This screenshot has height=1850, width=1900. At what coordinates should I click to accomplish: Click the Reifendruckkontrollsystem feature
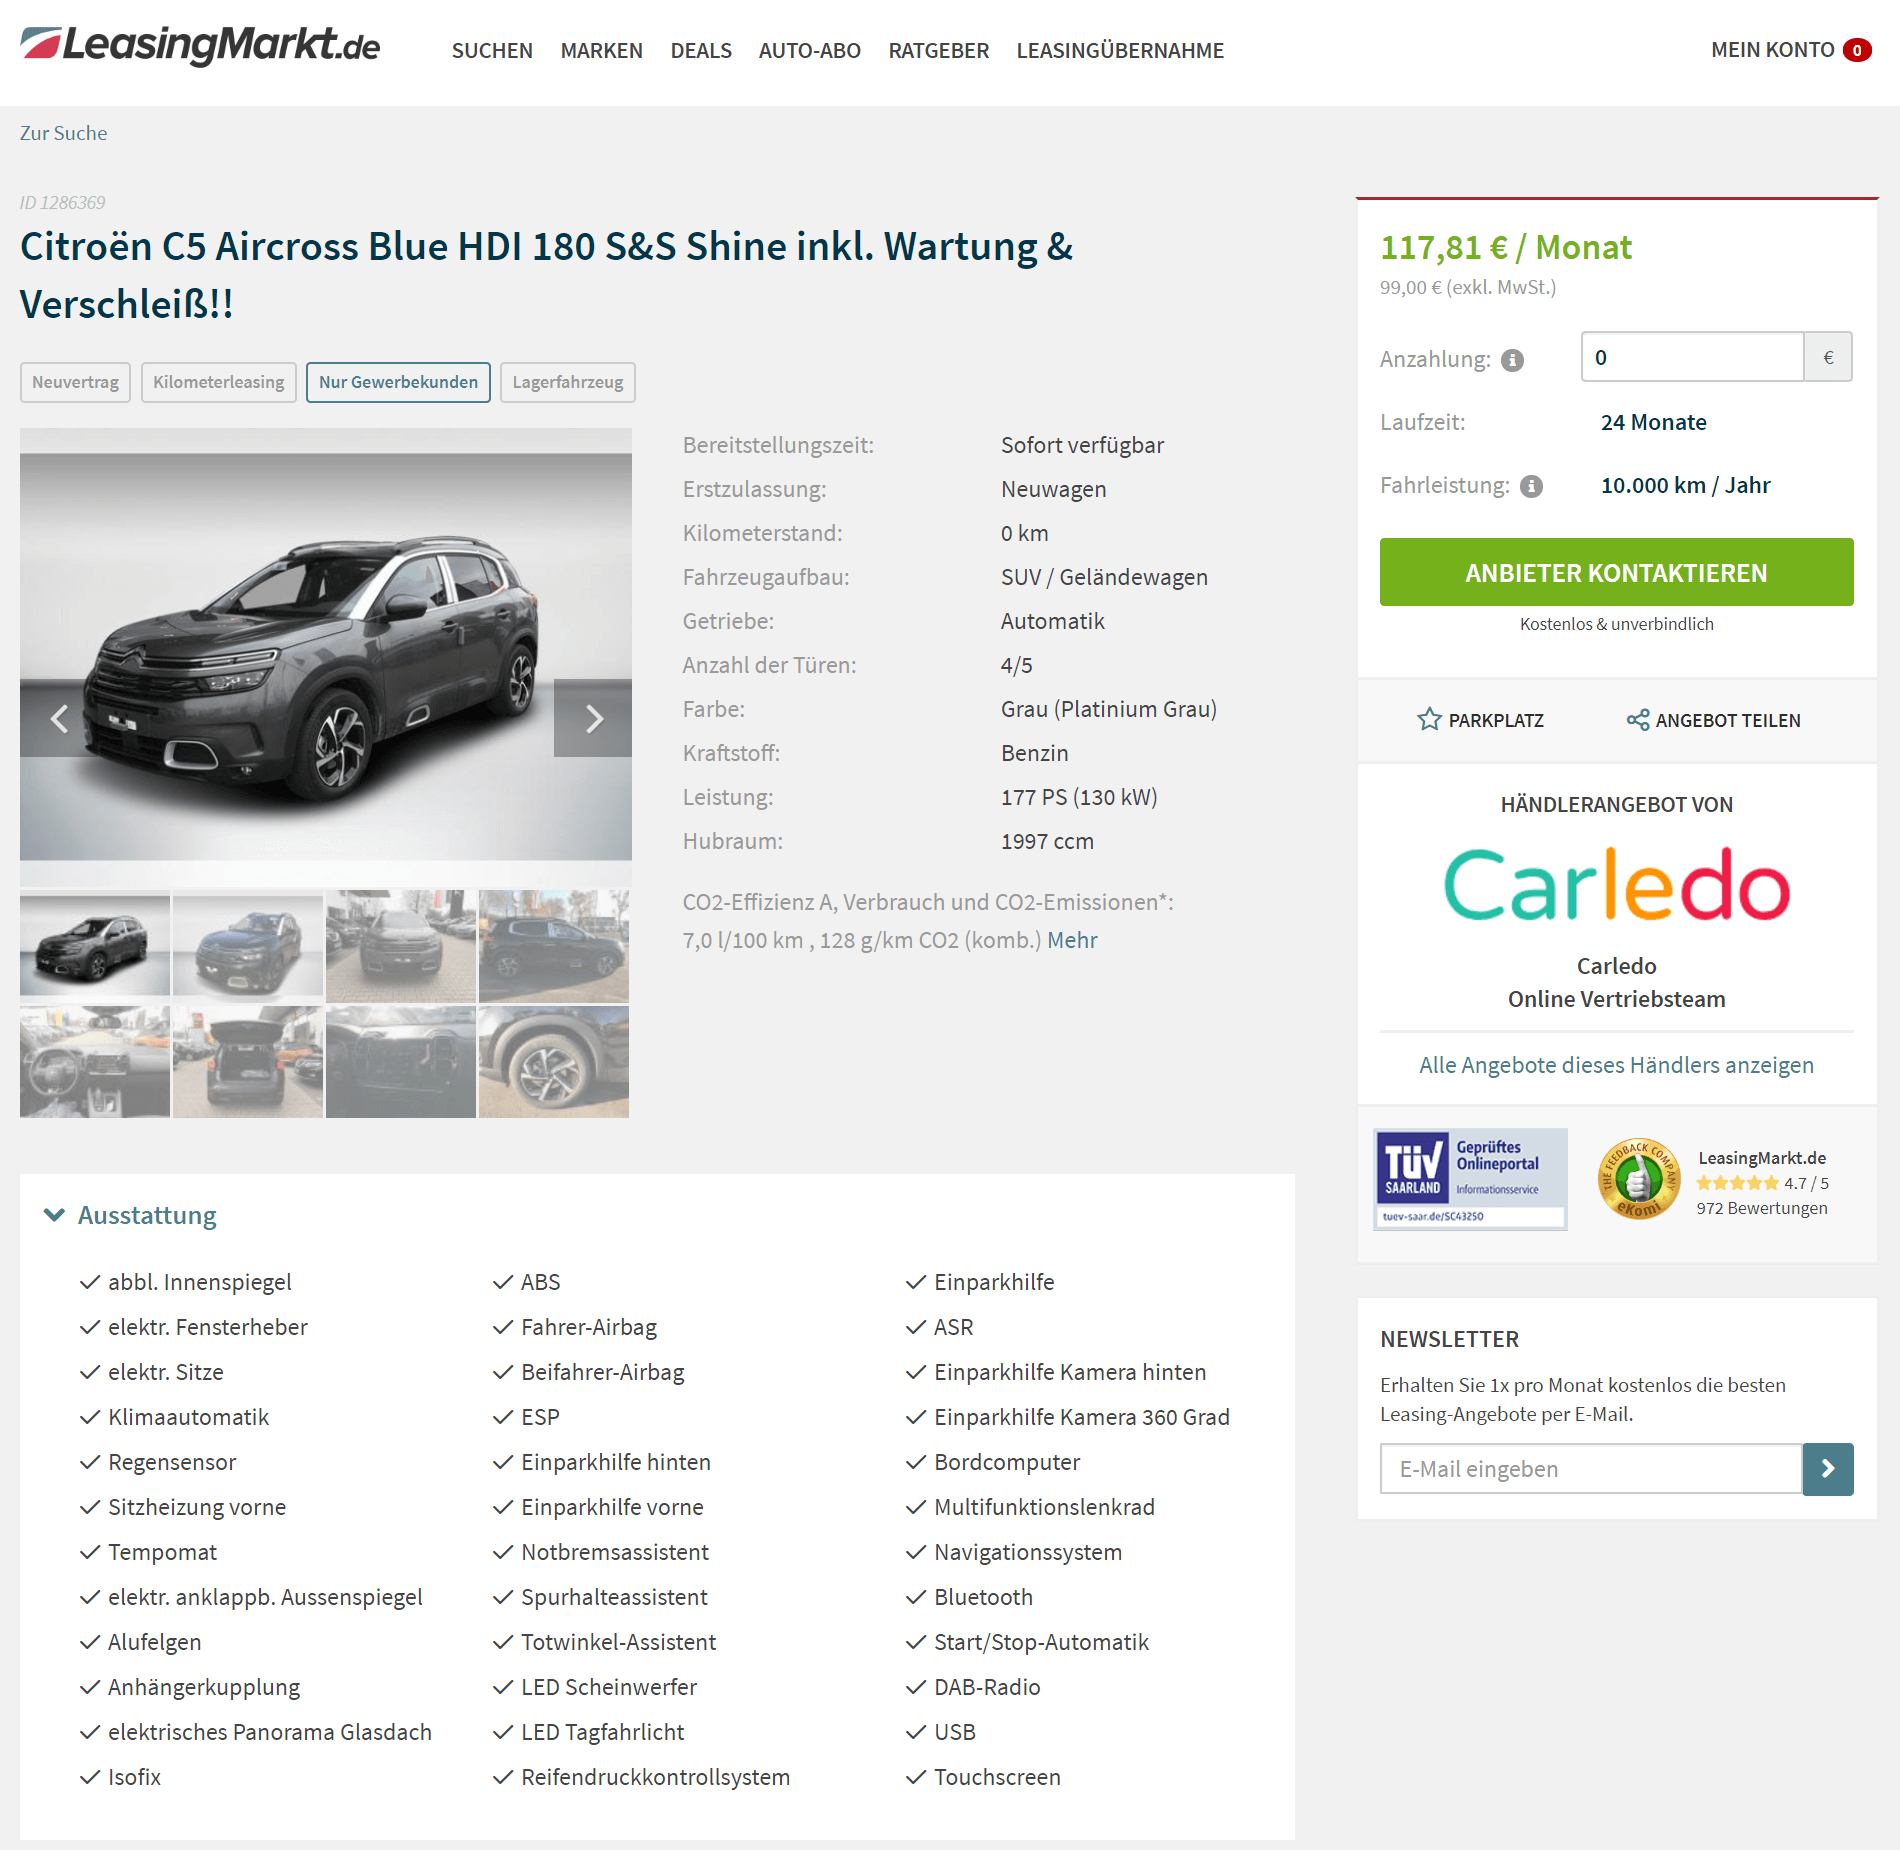pyautogui.click(x=655, y=1777)
